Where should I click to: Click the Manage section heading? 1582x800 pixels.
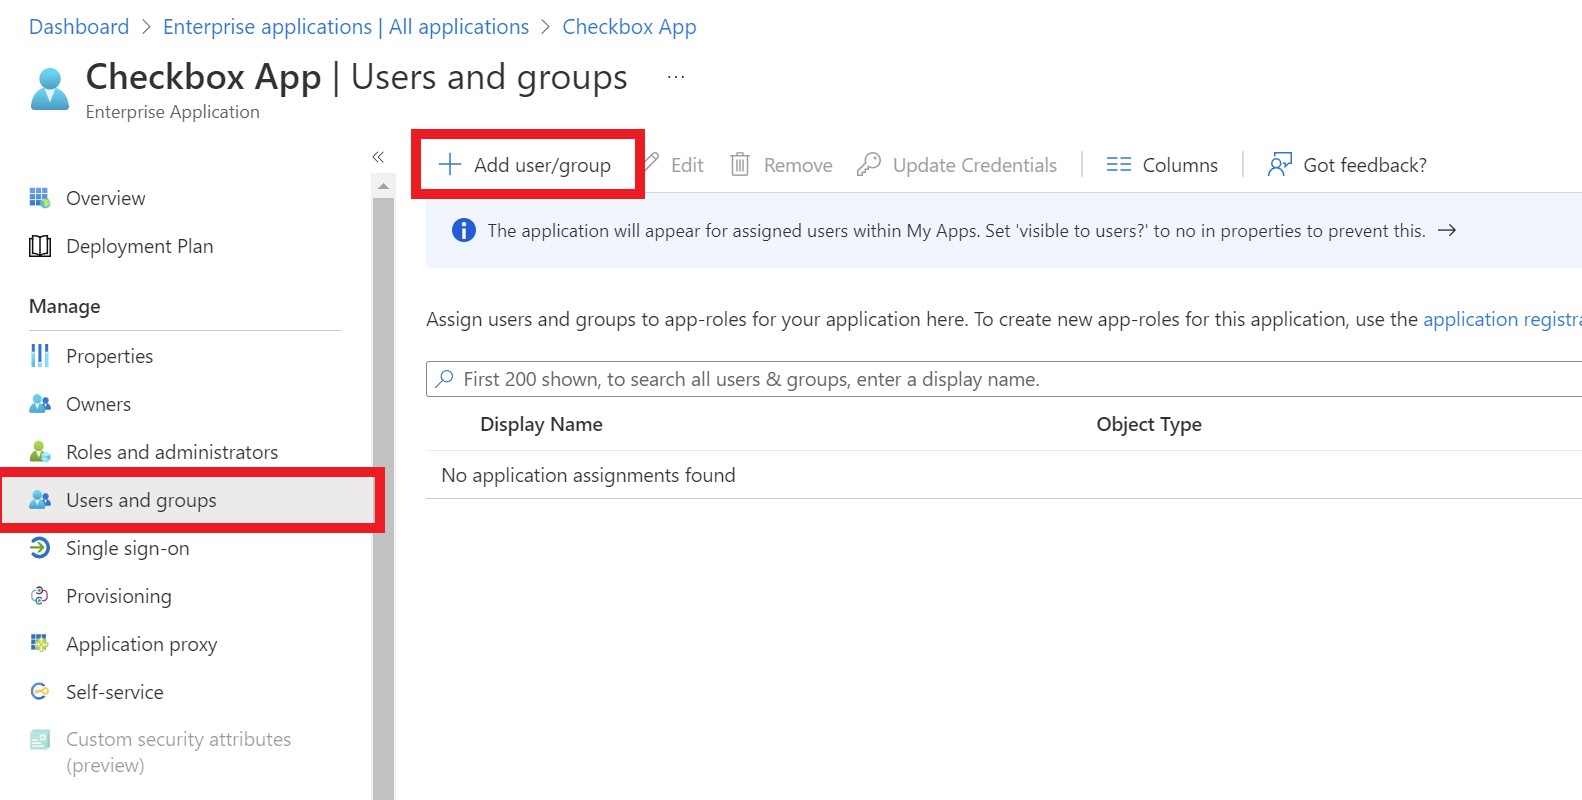point(65,306)
